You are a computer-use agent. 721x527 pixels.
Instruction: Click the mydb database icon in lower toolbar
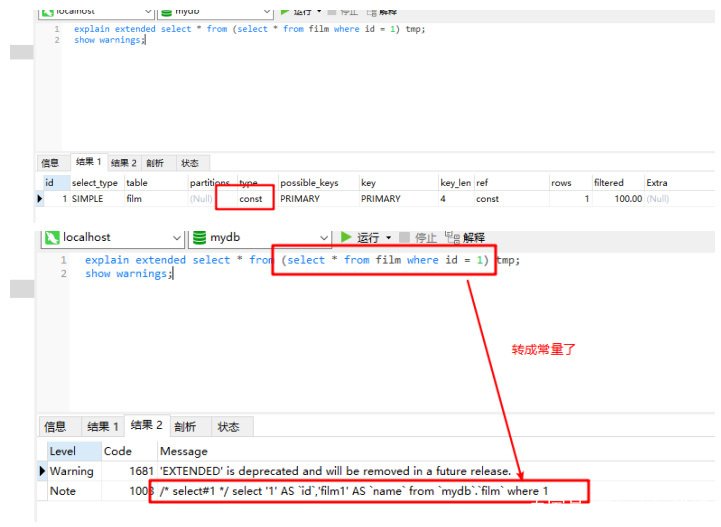pyautogui.click(x=199, y=237)
